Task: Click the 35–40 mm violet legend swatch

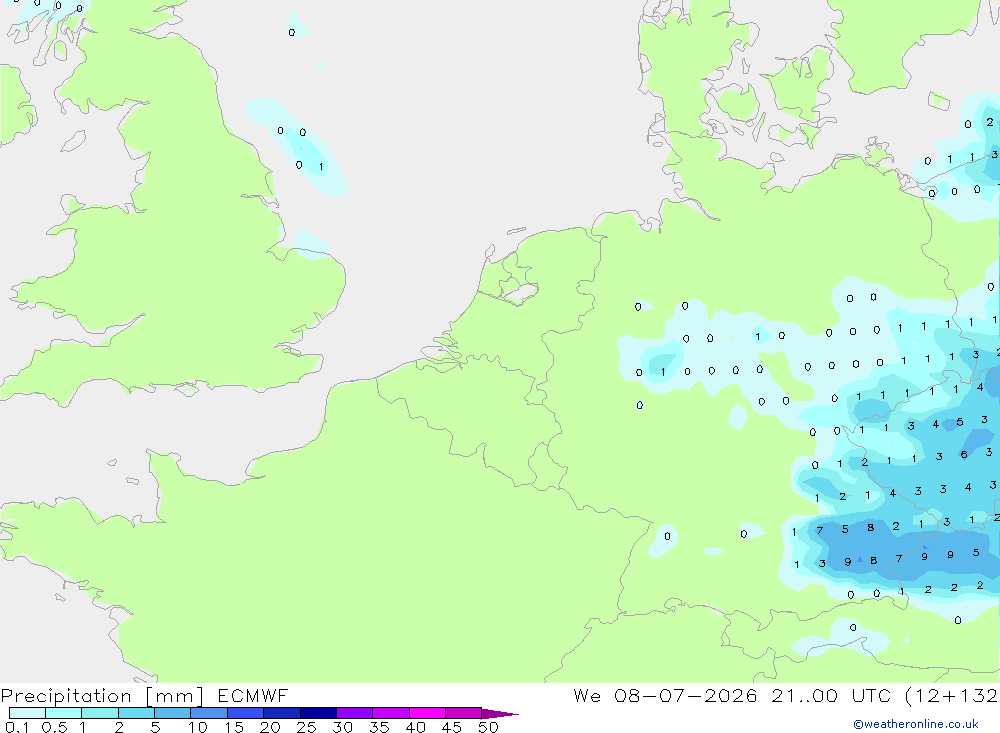Action: pyautogui.click(x=390, y=713)
